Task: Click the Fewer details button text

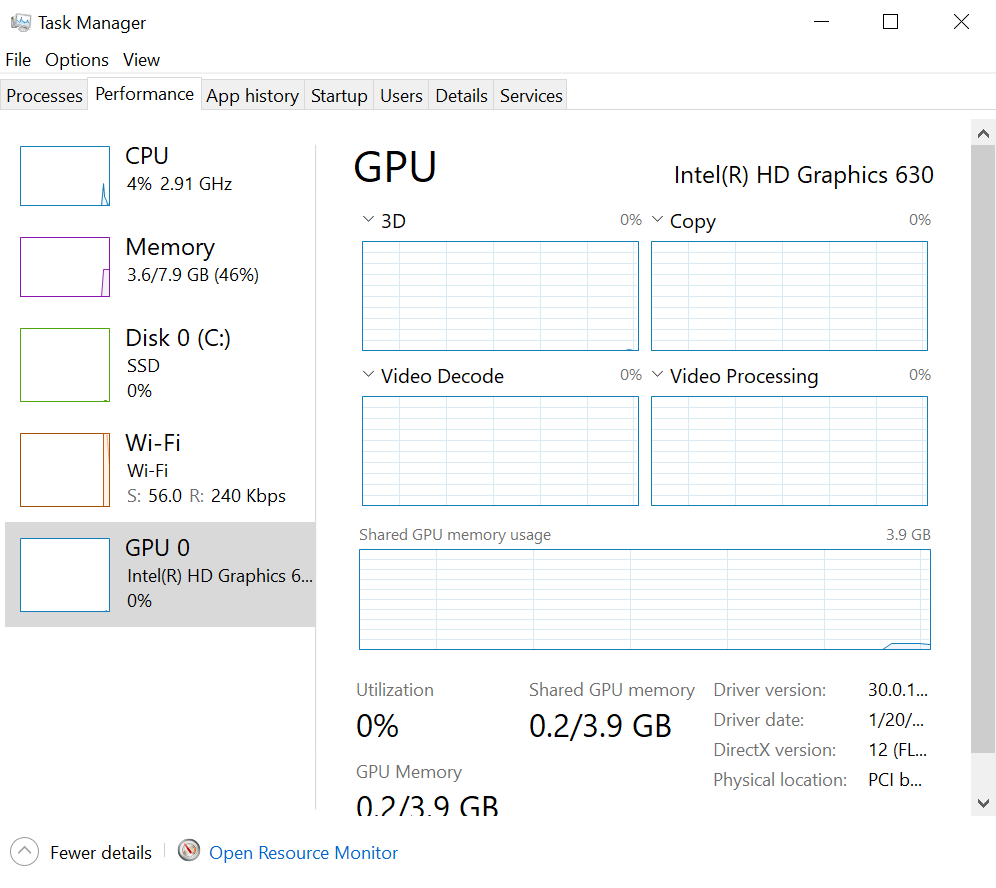Action: [101, 853]
